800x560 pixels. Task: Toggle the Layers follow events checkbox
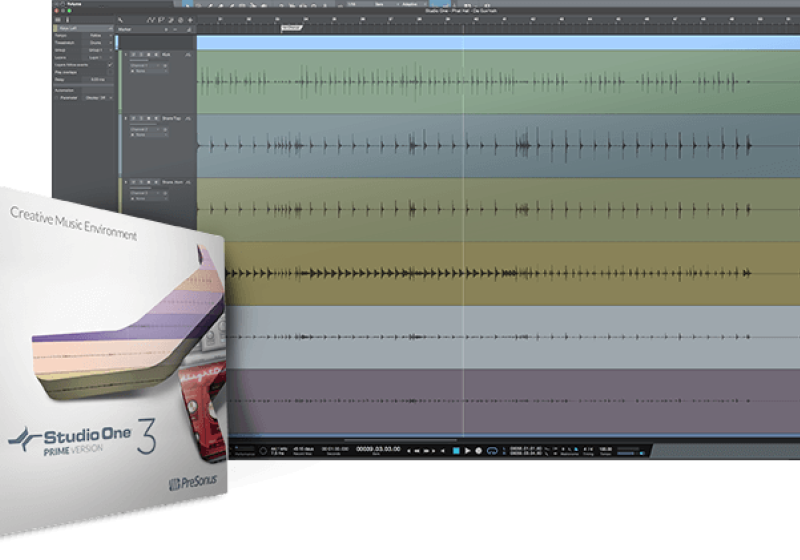coord(110,65)
